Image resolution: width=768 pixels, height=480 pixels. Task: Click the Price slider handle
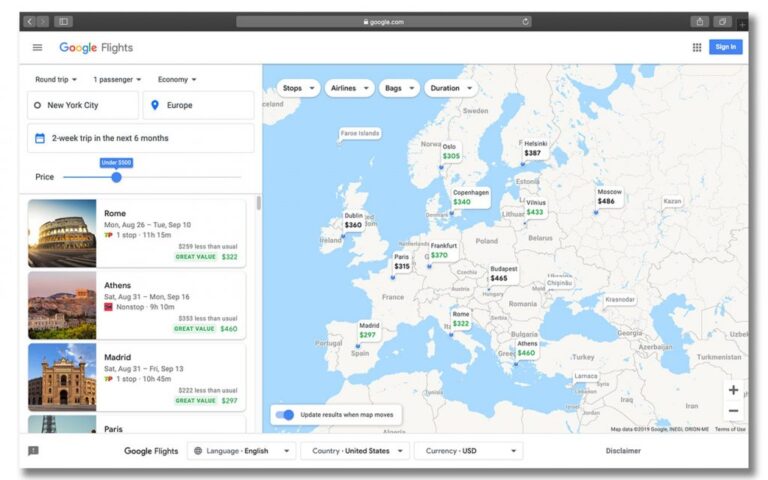coord(116,177)
